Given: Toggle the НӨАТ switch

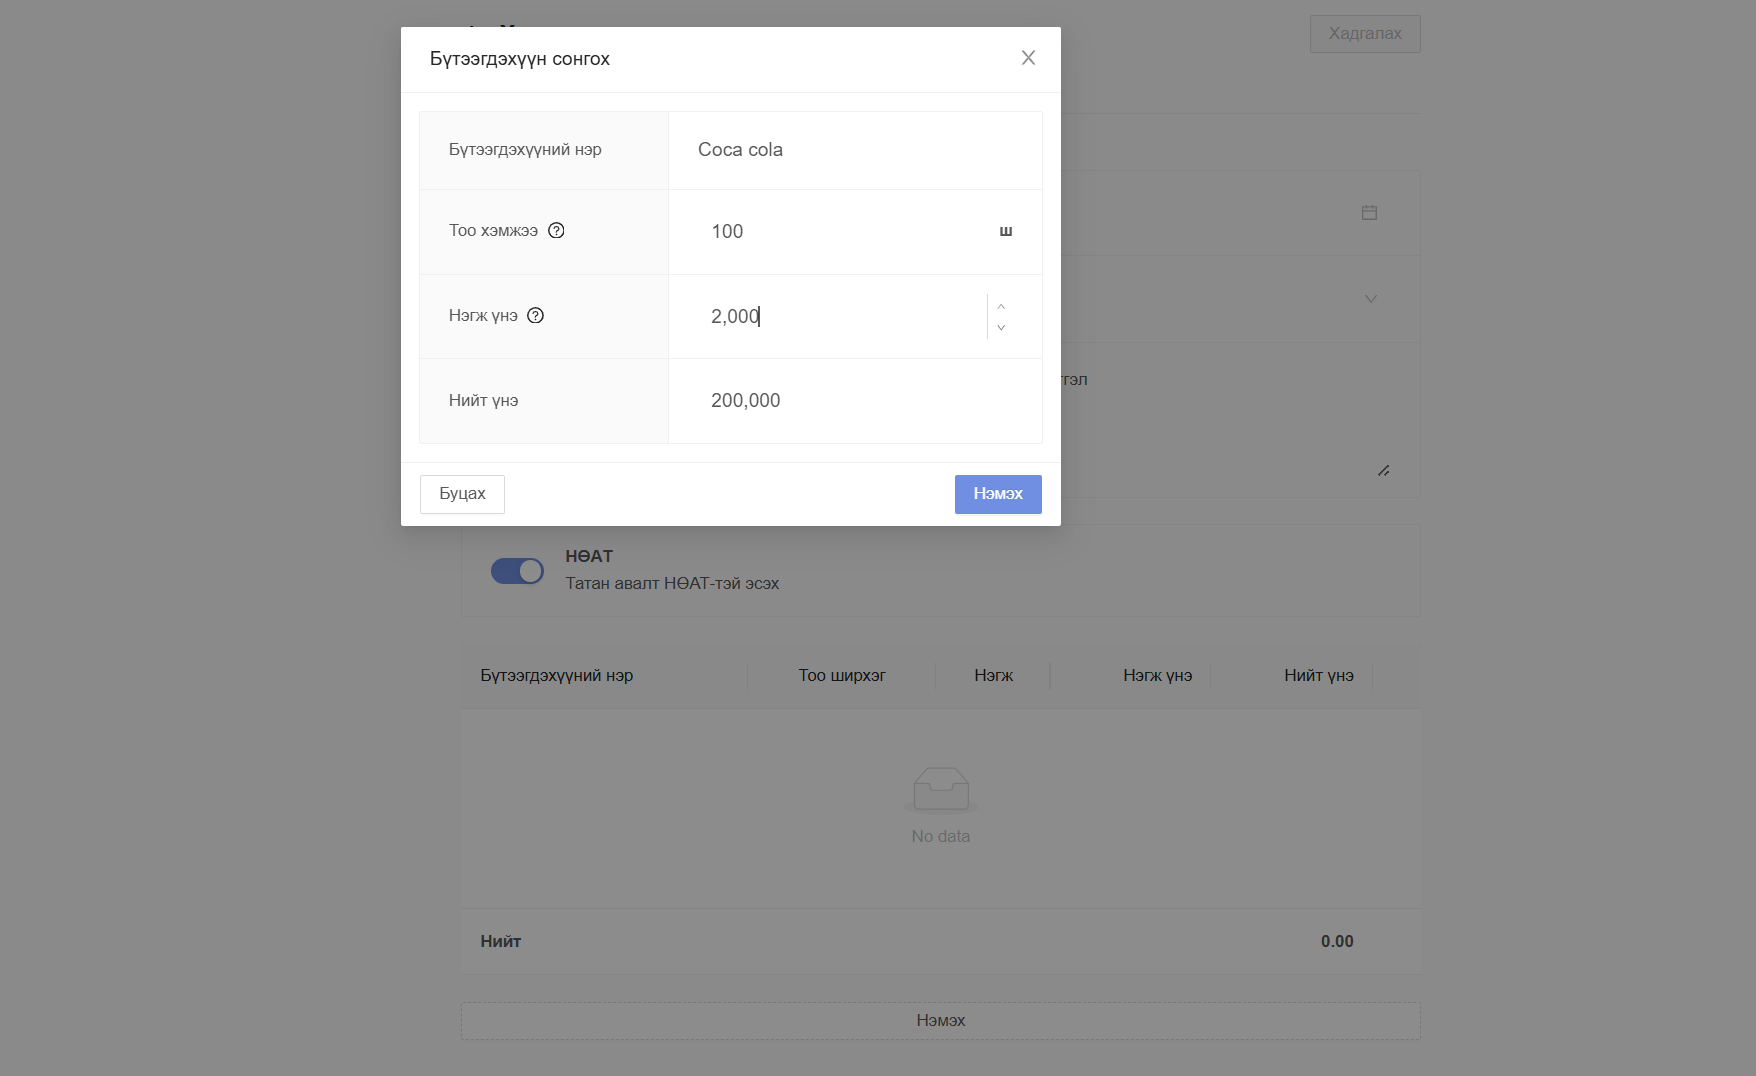Looking at the screenshot, I should pyautogui.click(x=517, y=571).
